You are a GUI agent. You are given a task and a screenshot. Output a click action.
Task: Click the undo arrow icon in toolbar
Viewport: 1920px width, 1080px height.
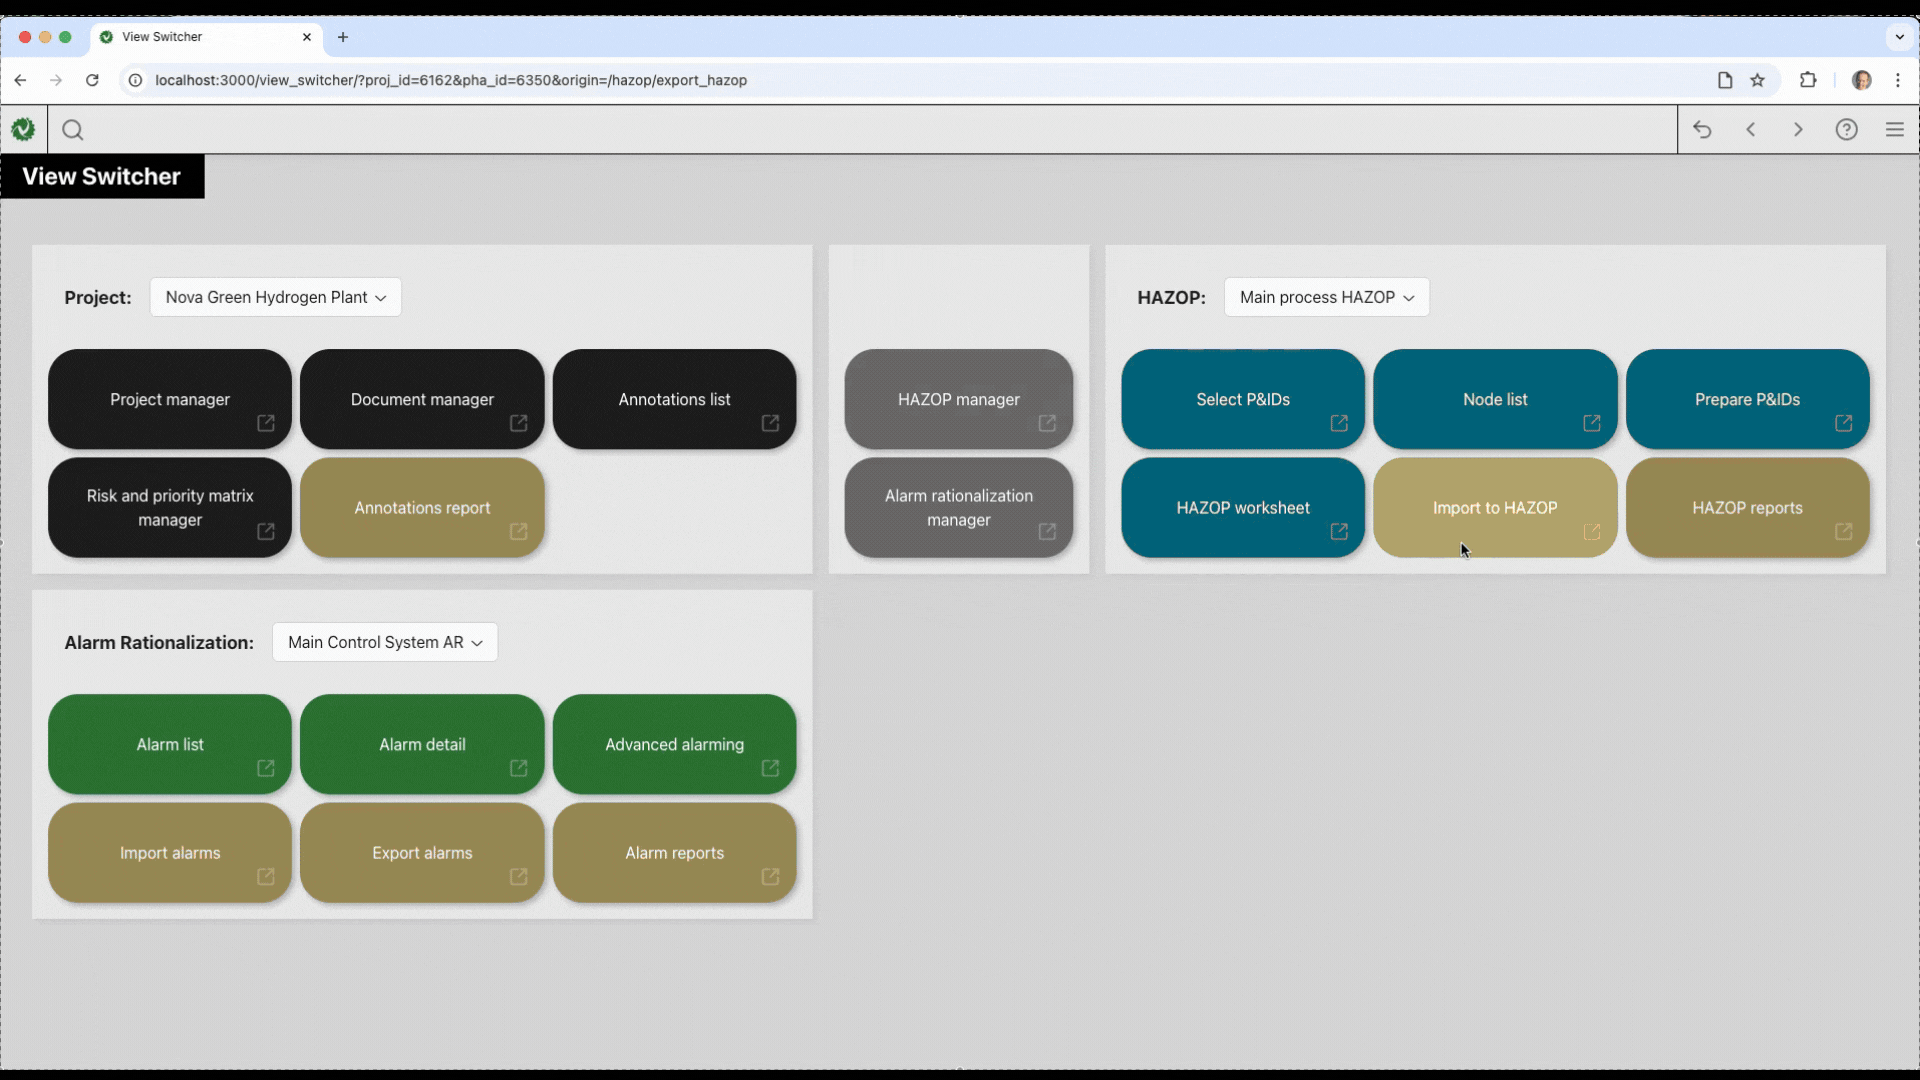pyautogui.click(x=1702, y=130)
